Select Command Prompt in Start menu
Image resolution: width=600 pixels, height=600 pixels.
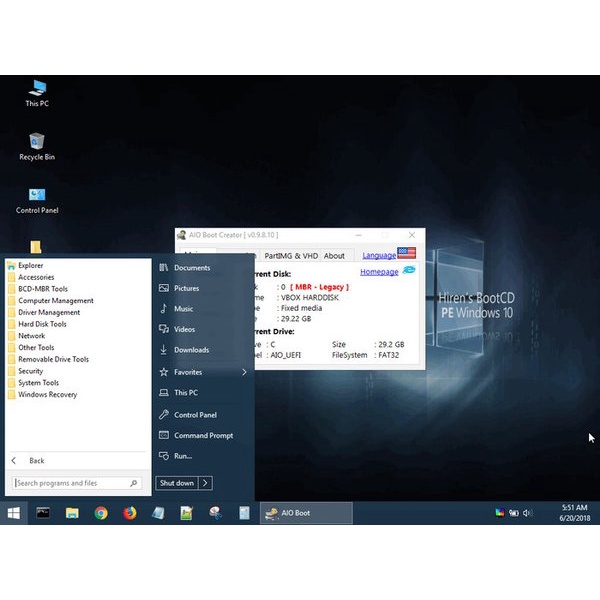(203, 435)
